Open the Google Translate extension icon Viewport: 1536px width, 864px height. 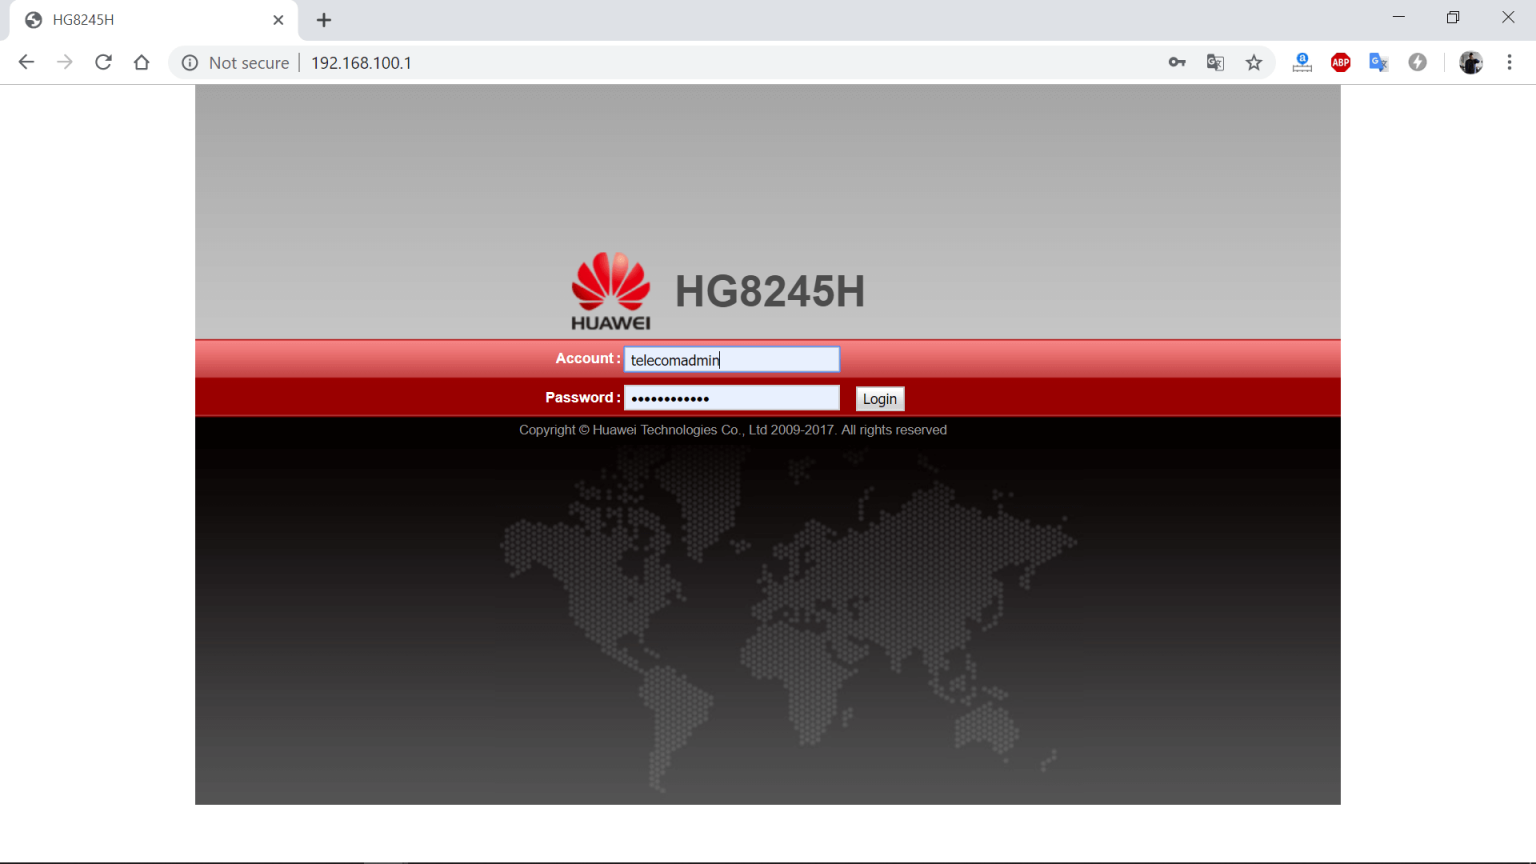coord(1379,63)
